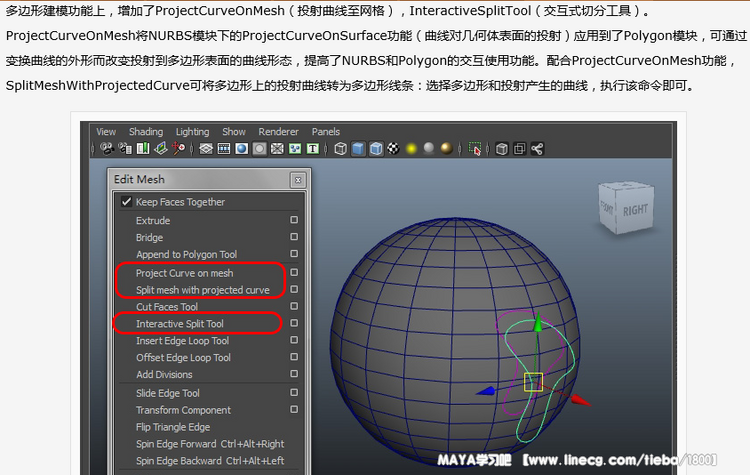Image resolution: width=750 pixels, height=475 pixels.
Task: Open Append to Polygon Tool option box
Action: 294,254
